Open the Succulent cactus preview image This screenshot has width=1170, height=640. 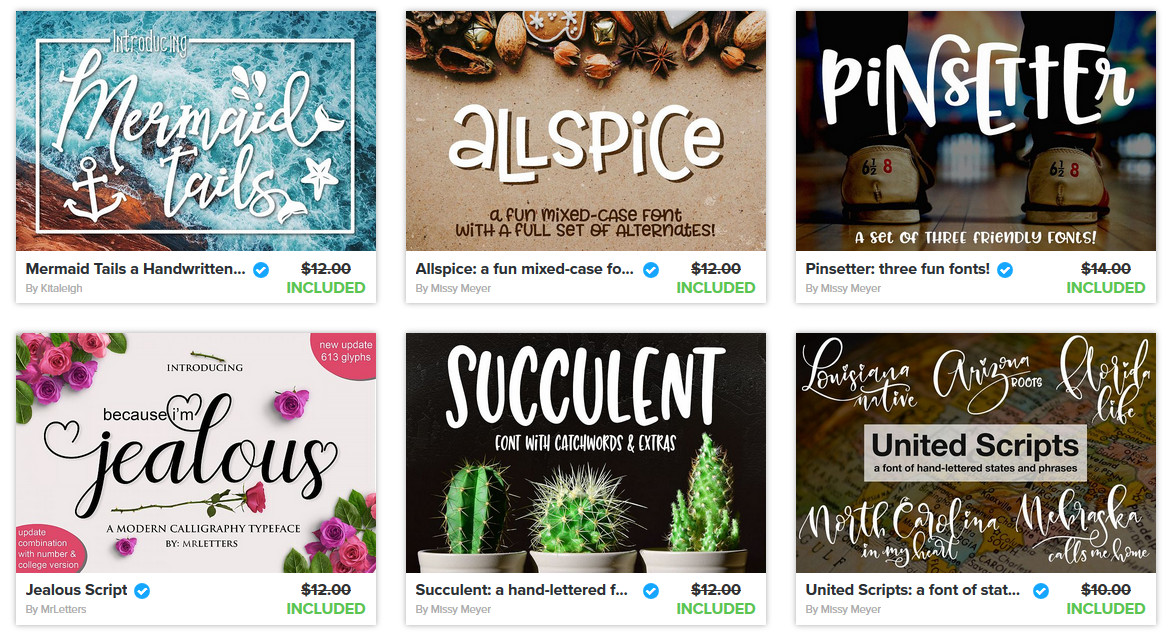[x=586, y=453]
